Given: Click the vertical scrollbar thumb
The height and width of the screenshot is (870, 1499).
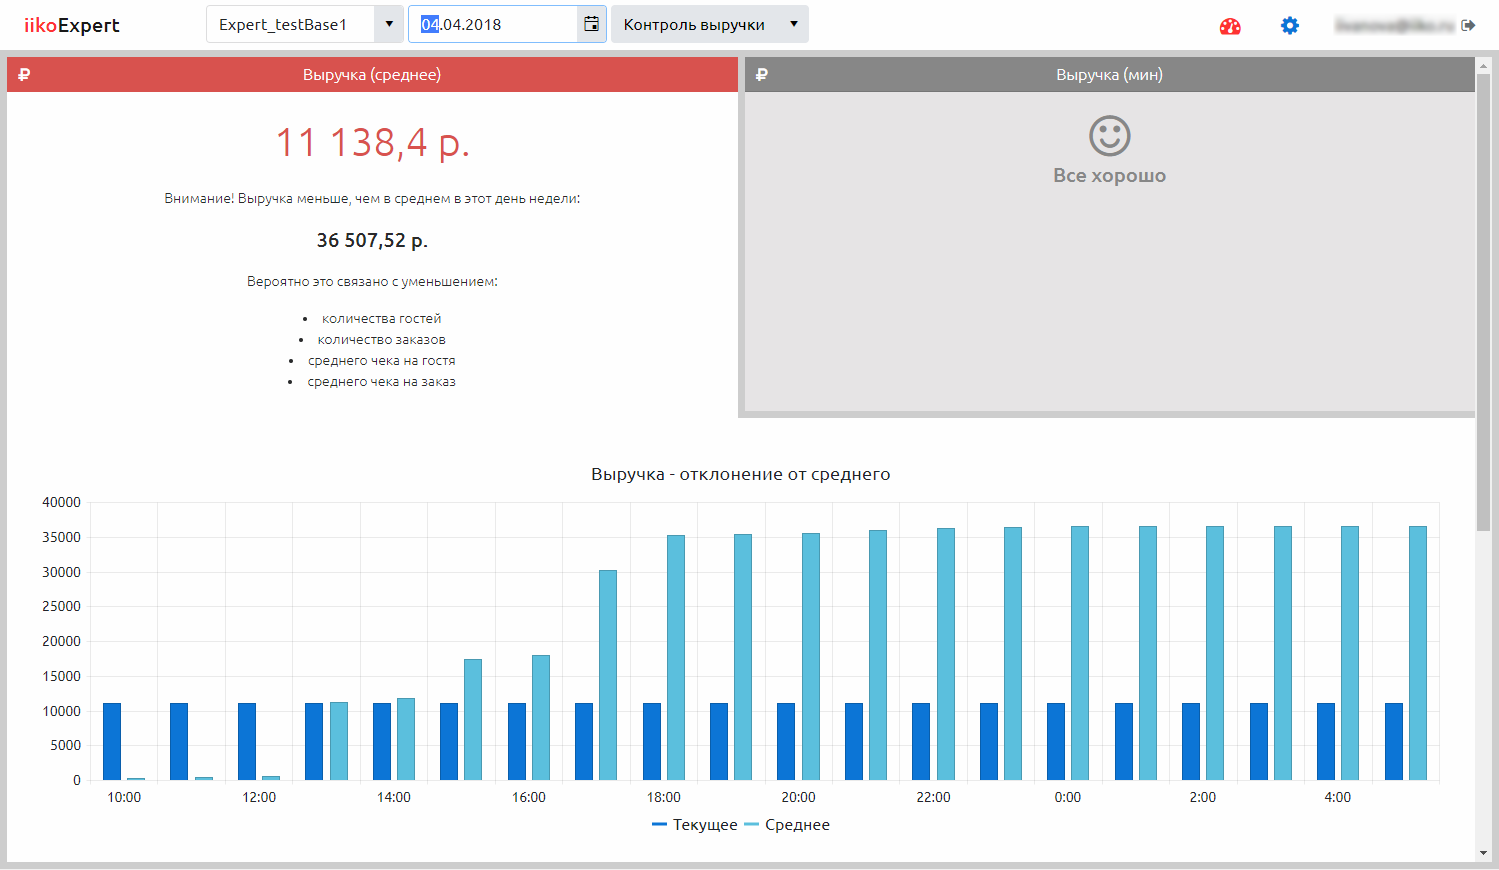Looking at the screenshot, I should (x=1482, y=300).
